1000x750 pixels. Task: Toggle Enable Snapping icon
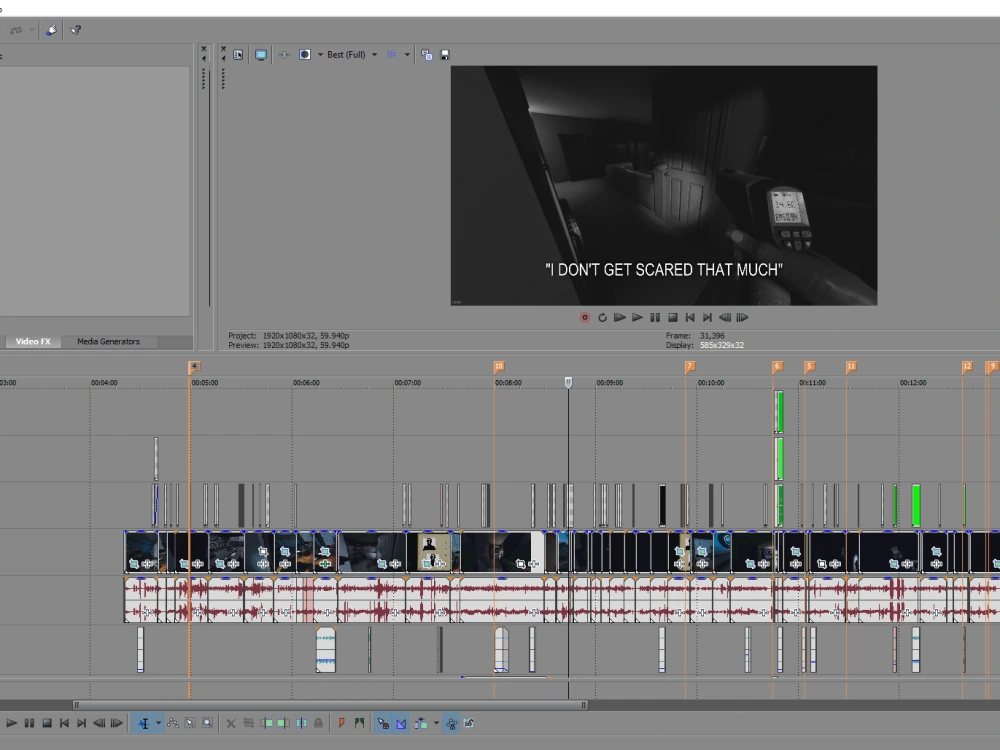tap(383, 723)
